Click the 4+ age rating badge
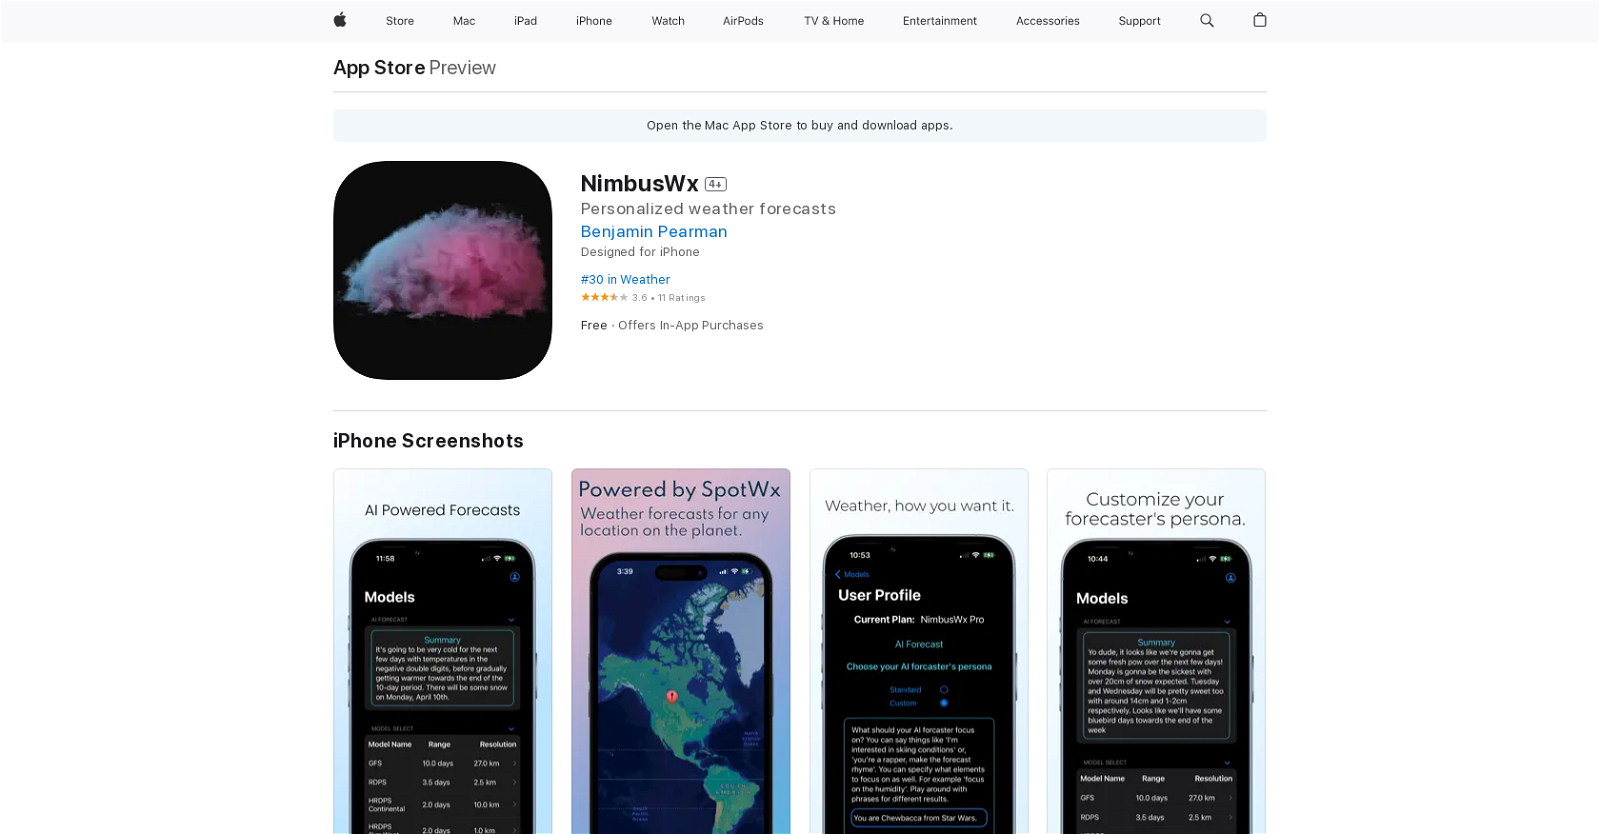The width and height of the screenshot is (1600, 834). point(716,184)
